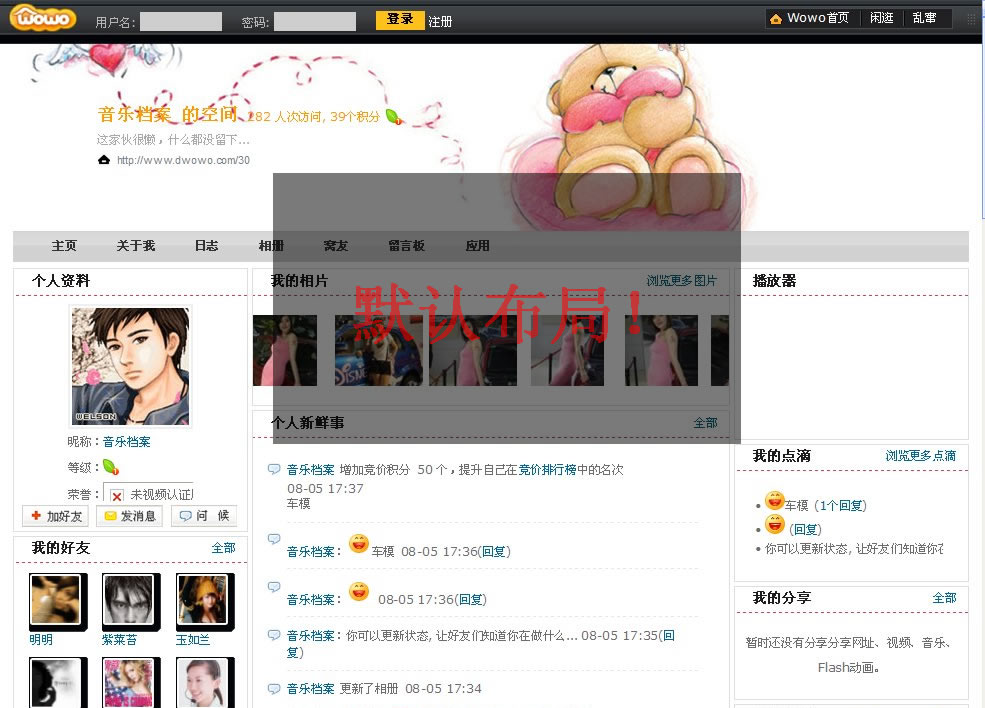Switch to the 主页 tab

pyautogui.click(x=64, y=246)
